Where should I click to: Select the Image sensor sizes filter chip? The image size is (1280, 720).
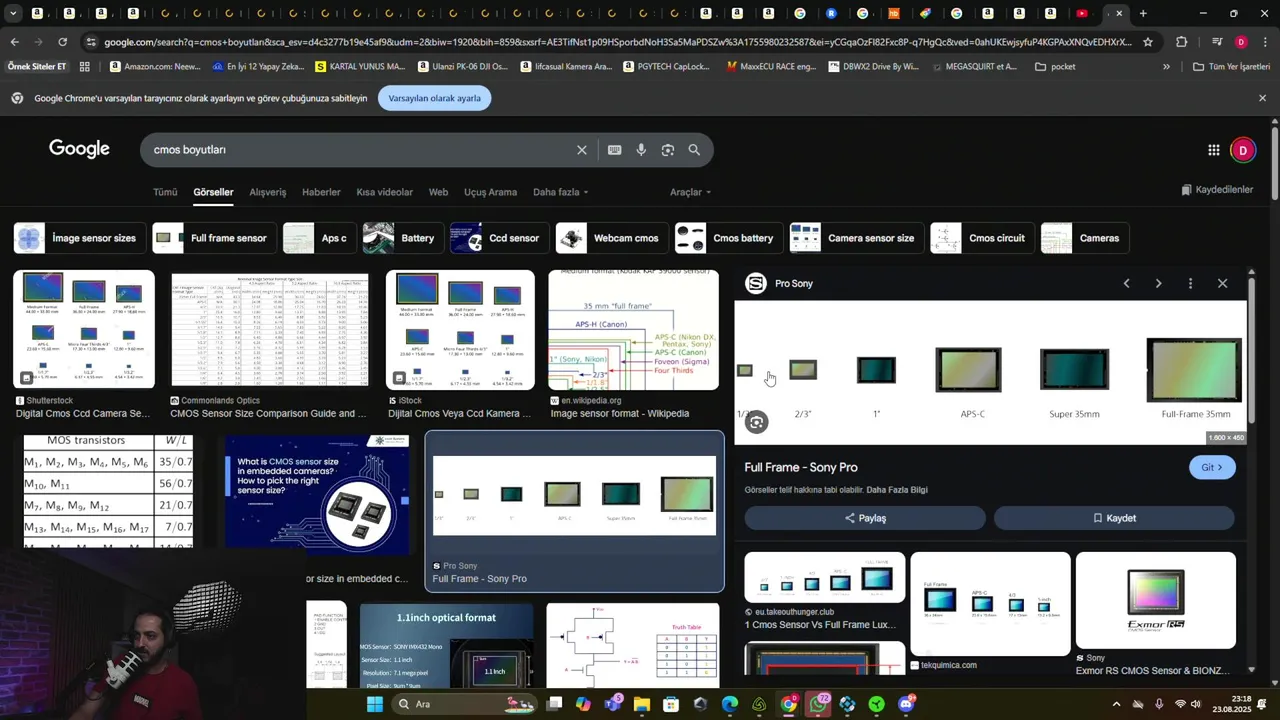[x=79, y=238]
